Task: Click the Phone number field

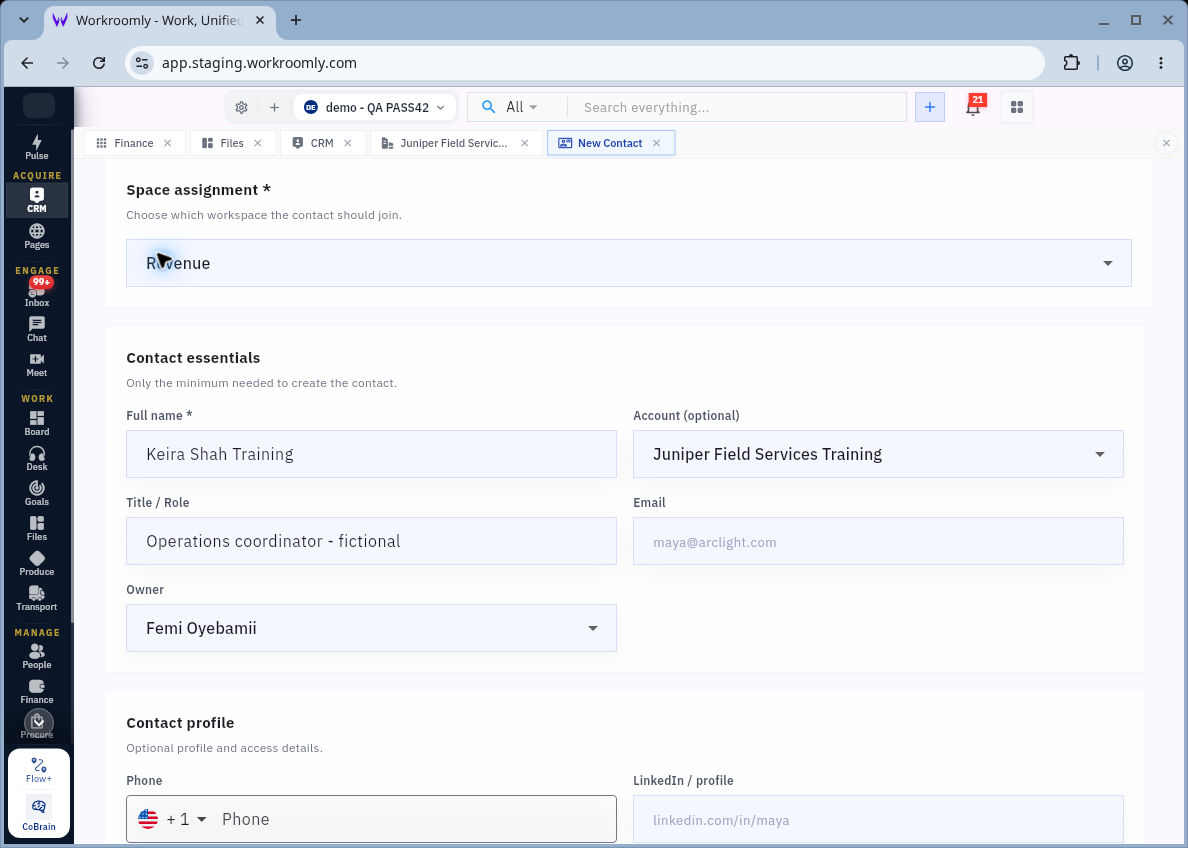Action: click(x=413, y=819)
